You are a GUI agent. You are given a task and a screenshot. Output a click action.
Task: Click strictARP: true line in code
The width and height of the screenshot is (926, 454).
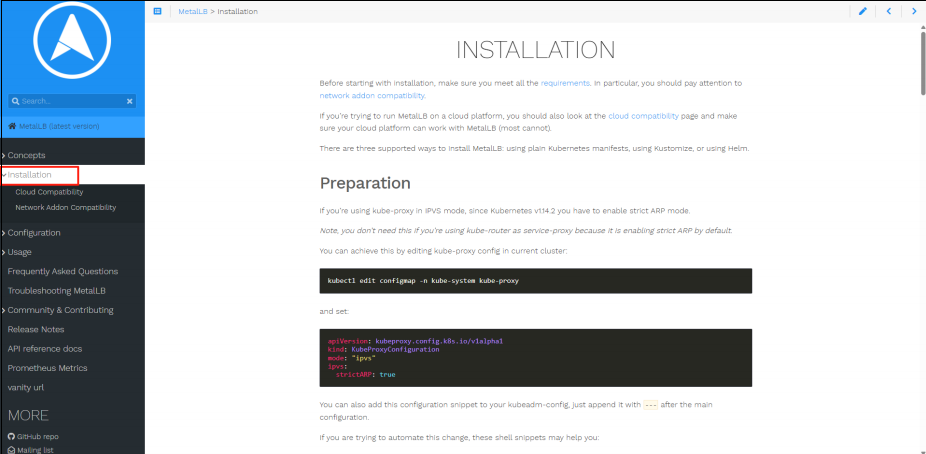[x=366, y=374]
